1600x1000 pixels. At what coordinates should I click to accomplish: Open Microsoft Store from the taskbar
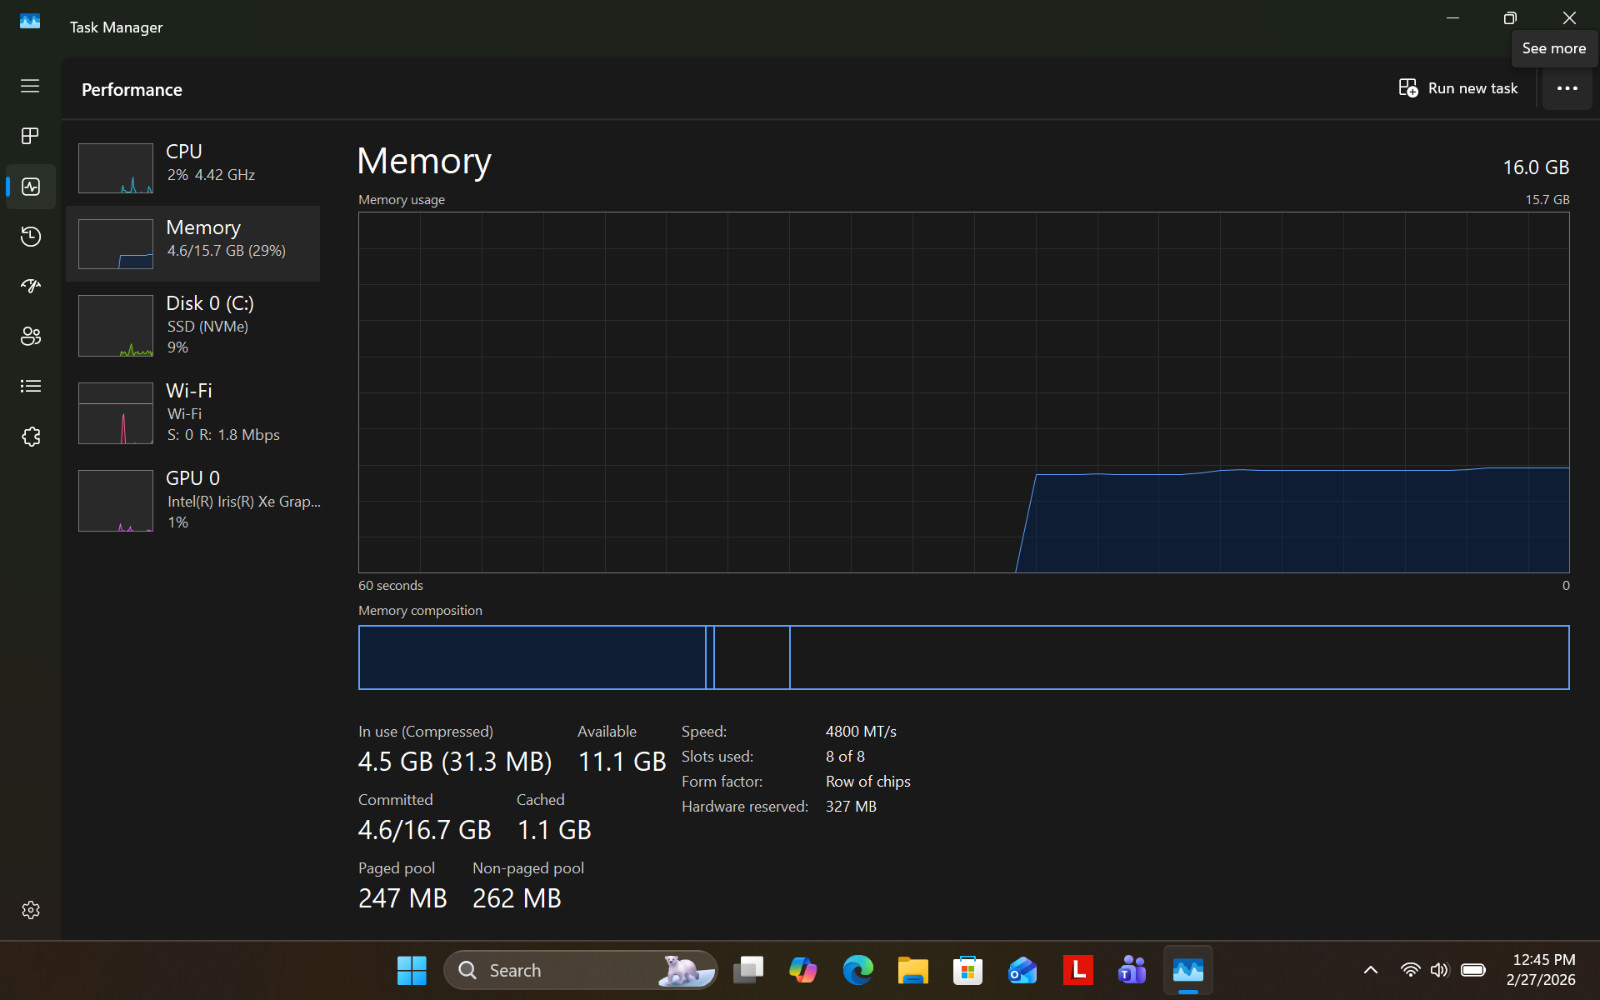tap(968, 970)
